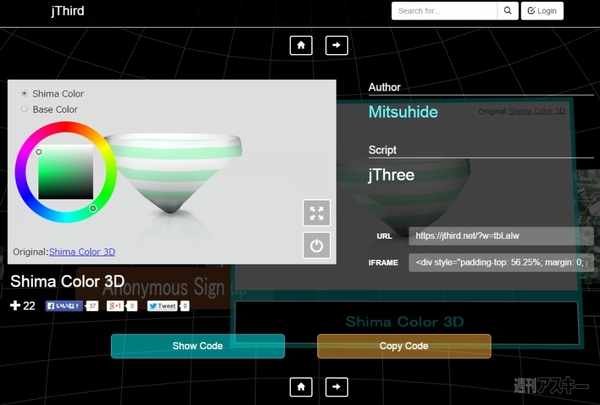Viewport: 600px width, 405px height.
Task: Click the Facebook like count 37
Action: [92, 306]
